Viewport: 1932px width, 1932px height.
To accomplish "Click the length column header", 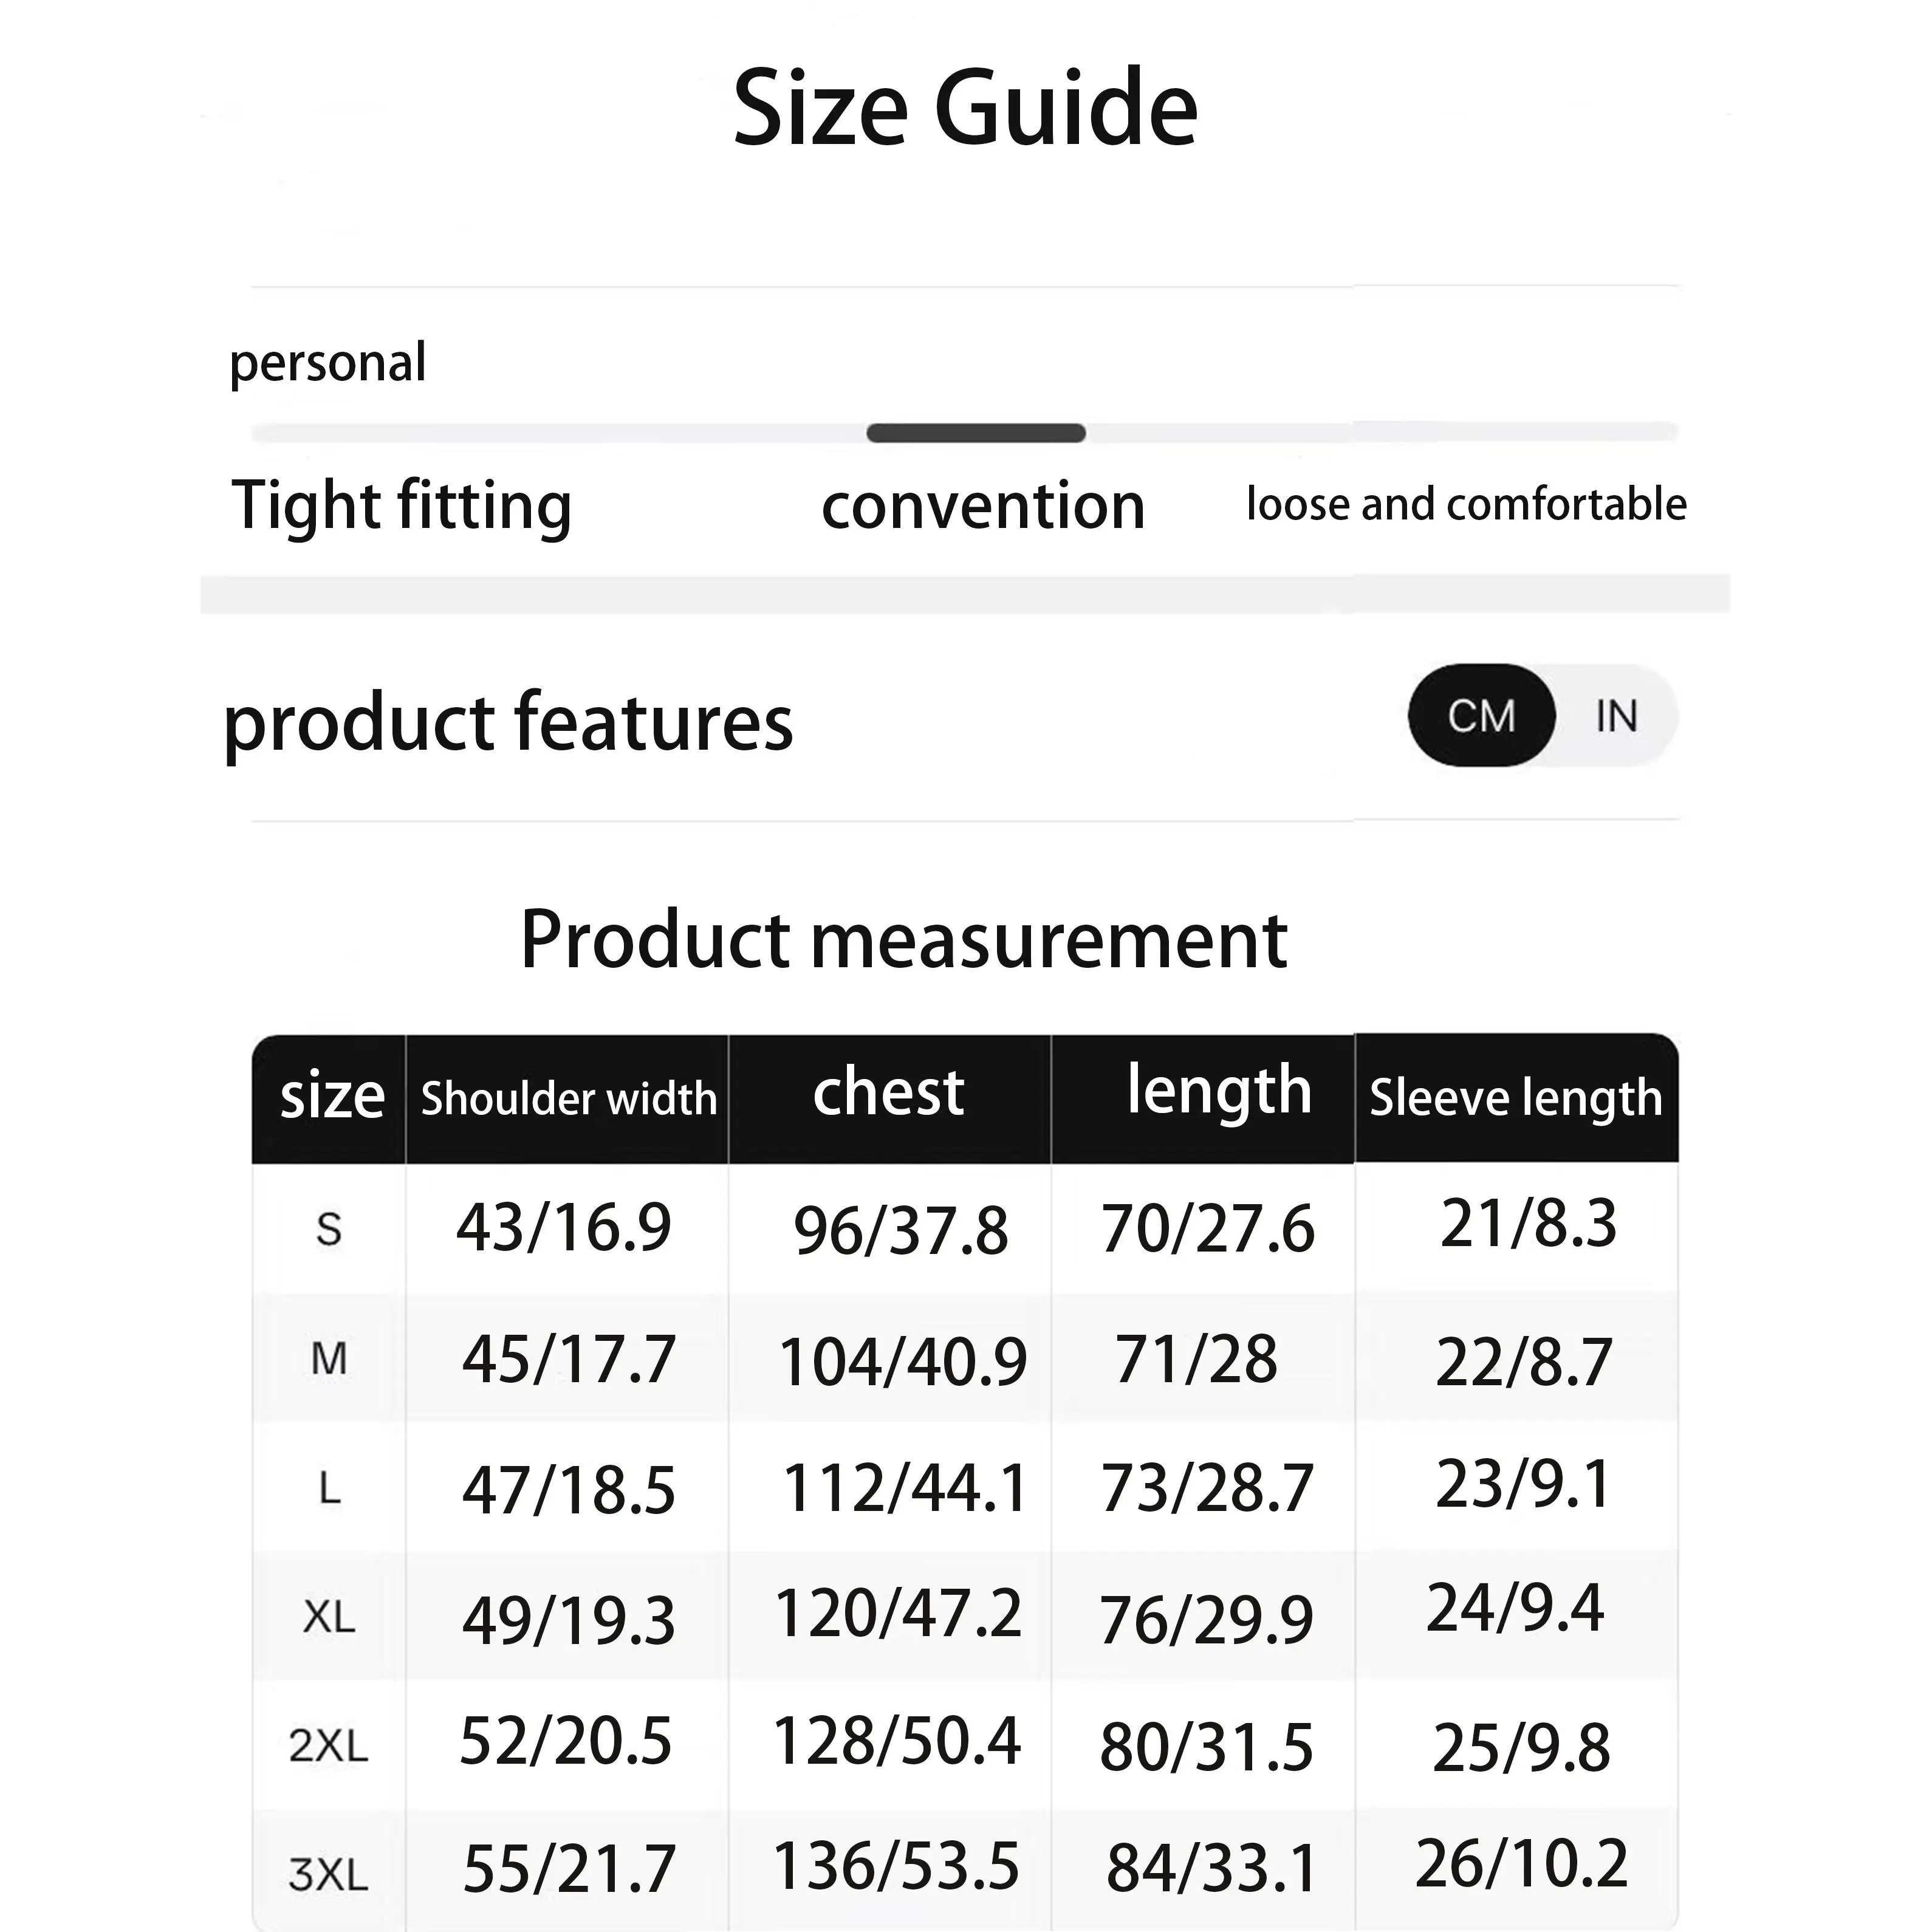I will 1218,1090.
